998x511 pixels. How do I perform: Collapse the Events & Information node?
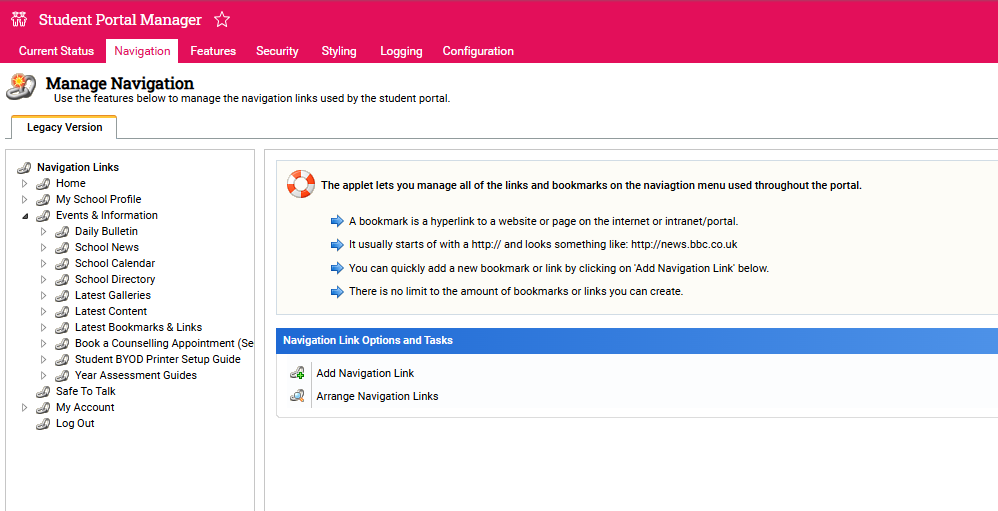click(25, 216)
